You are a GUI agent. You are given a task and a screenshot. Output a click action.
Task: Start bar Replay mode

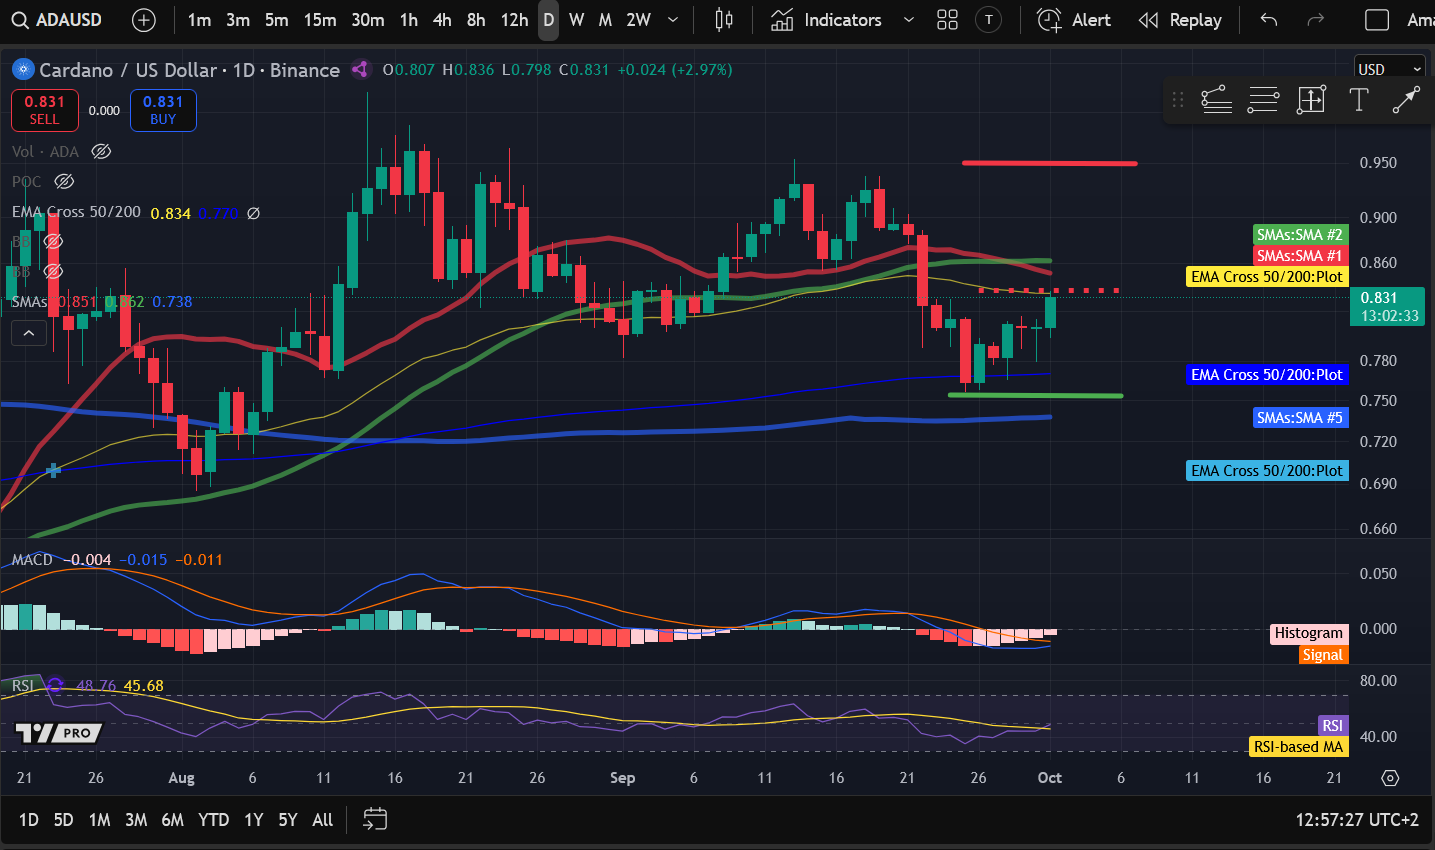[1180, 20]
